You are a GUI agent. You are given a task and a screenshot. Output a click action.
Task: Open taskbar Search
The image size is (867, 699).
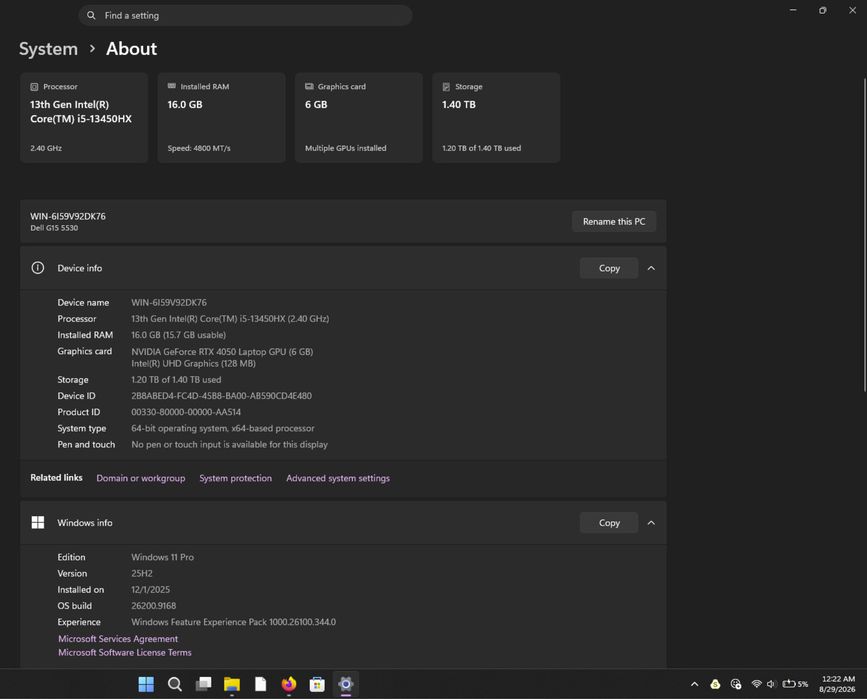175,684
